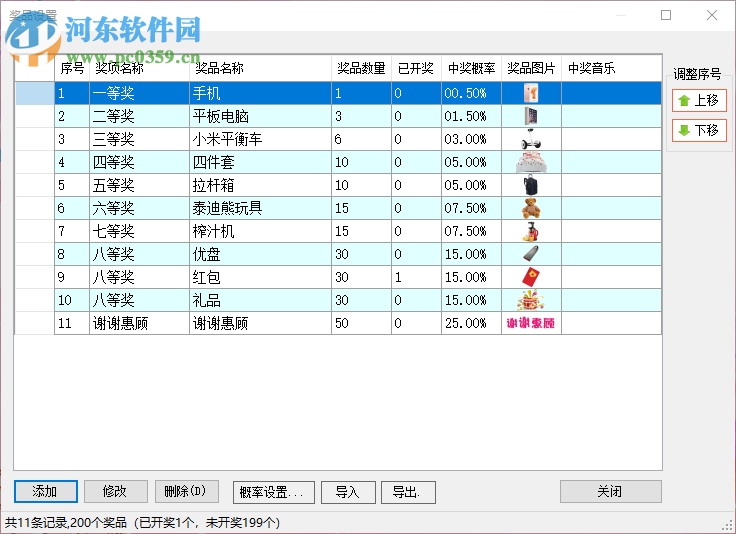Image resolution: width=736 pixels, height=534 pixels.
Task: Click the suitcase picture in 拉杆箱 row
Action: (531, 185)
